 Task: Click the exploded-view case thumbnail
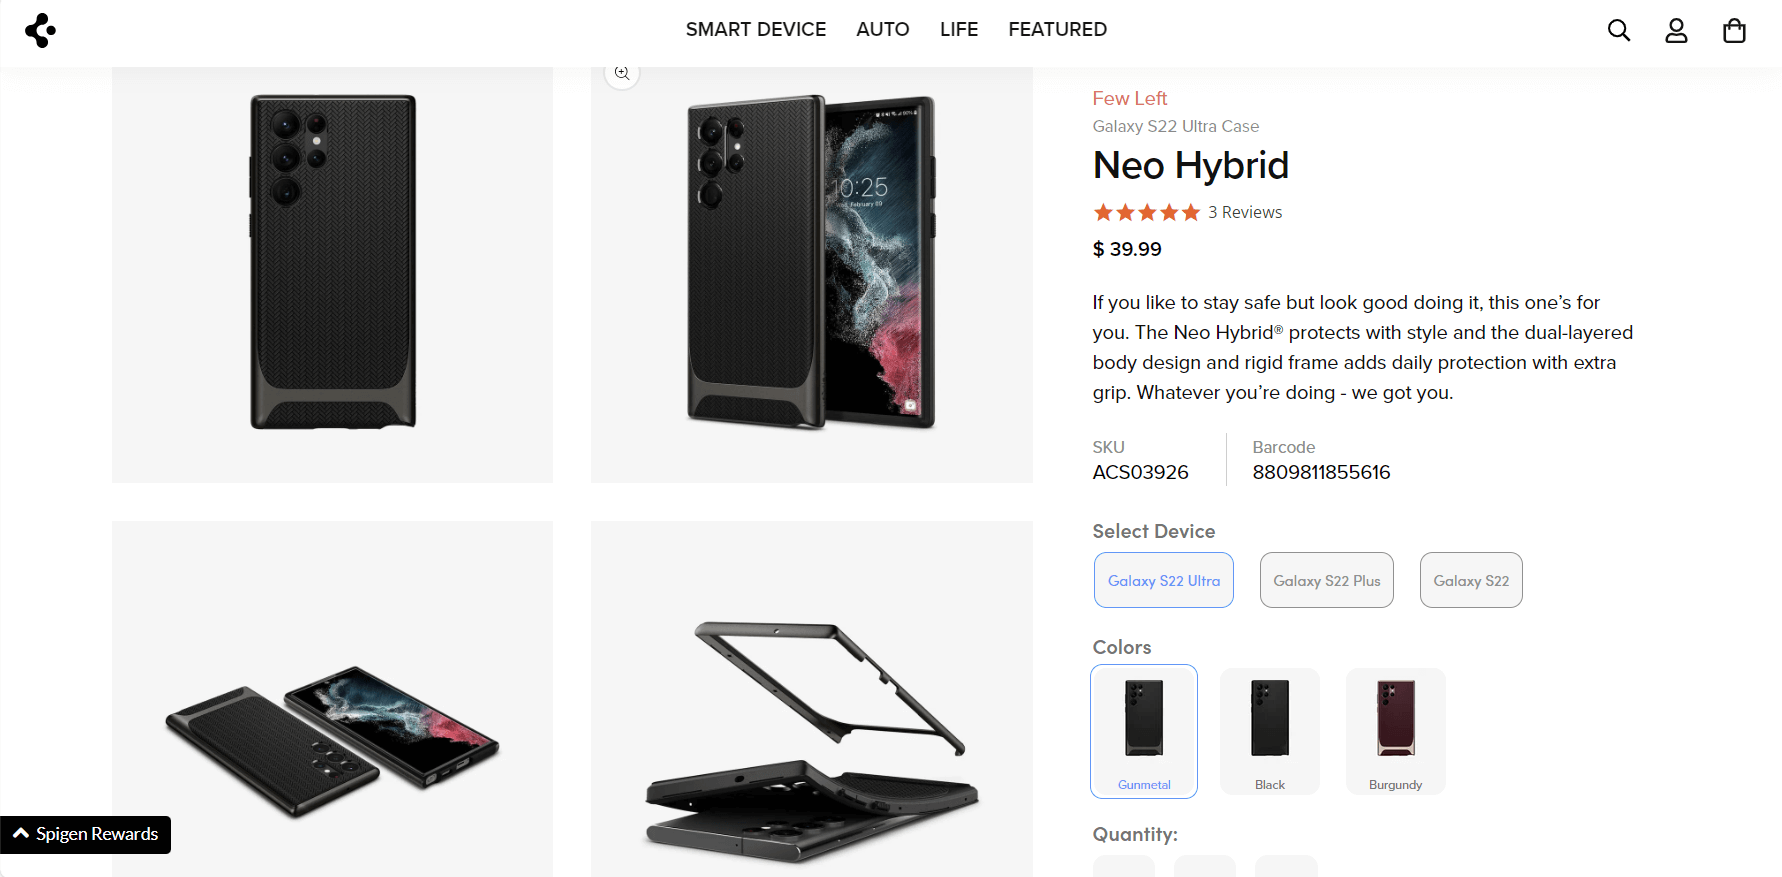click(811, 698)
